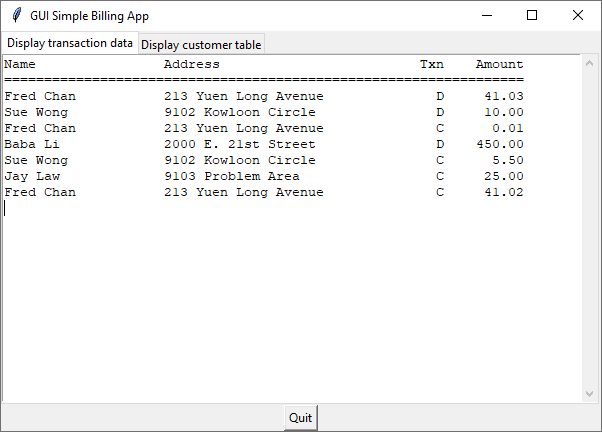Screen dimensions: 602x432
Task: Click the Address column header text
Action: (192, 64)
